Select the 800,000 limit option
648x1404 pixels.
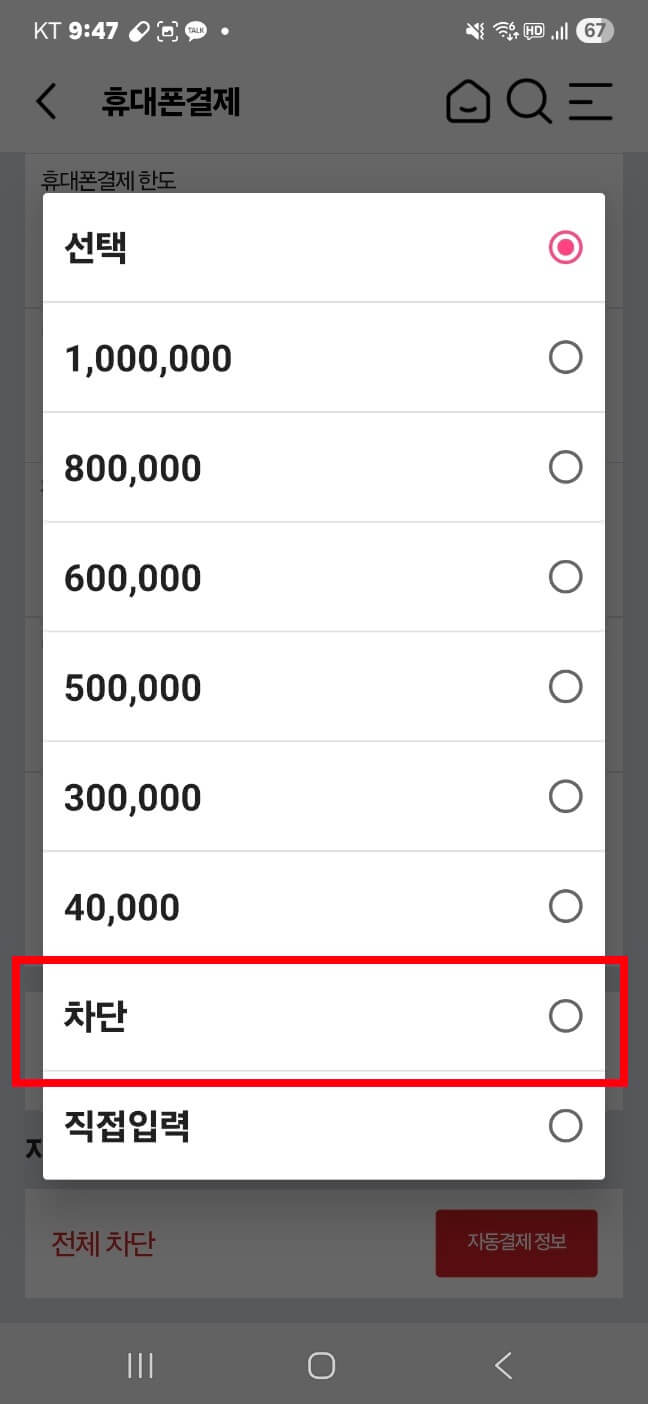click(x=566, y=467)
